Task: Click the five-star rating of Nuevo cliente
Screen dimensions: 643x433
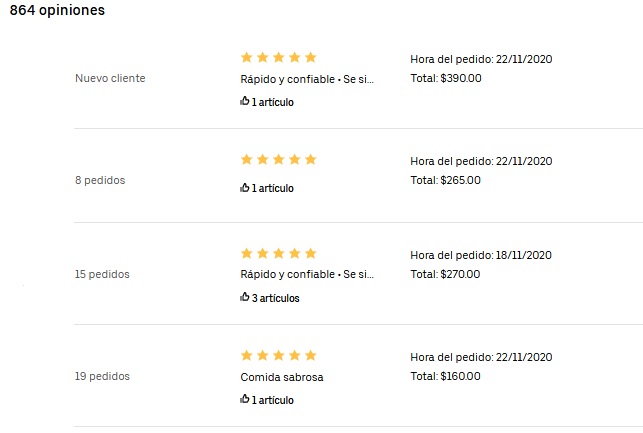Action: (x=278, y=57)
